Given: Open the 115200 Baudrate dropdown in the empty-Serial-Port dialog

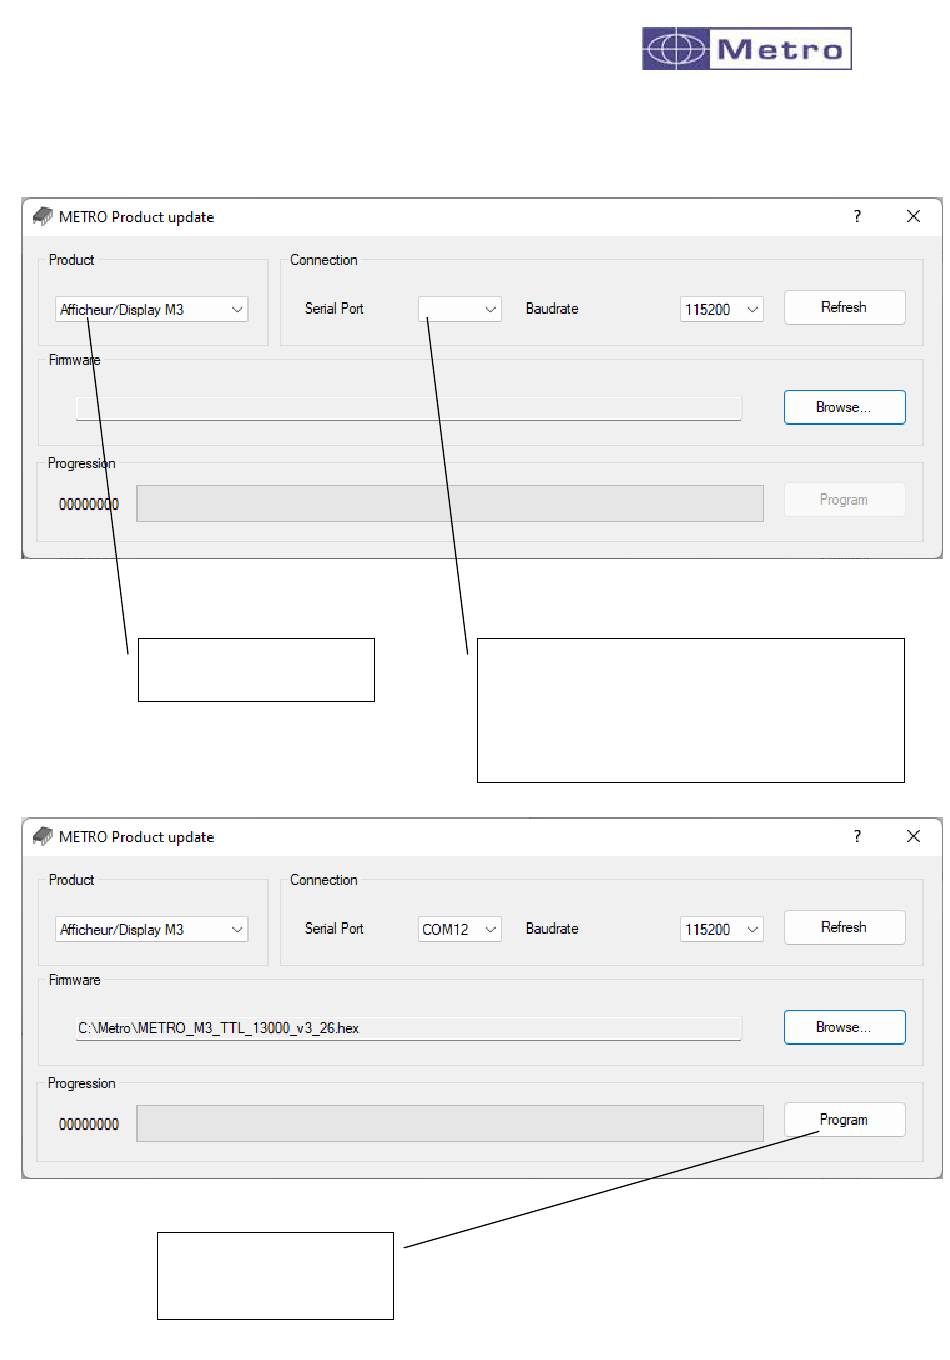Looking at the screenshot, I should click(721, 310).
